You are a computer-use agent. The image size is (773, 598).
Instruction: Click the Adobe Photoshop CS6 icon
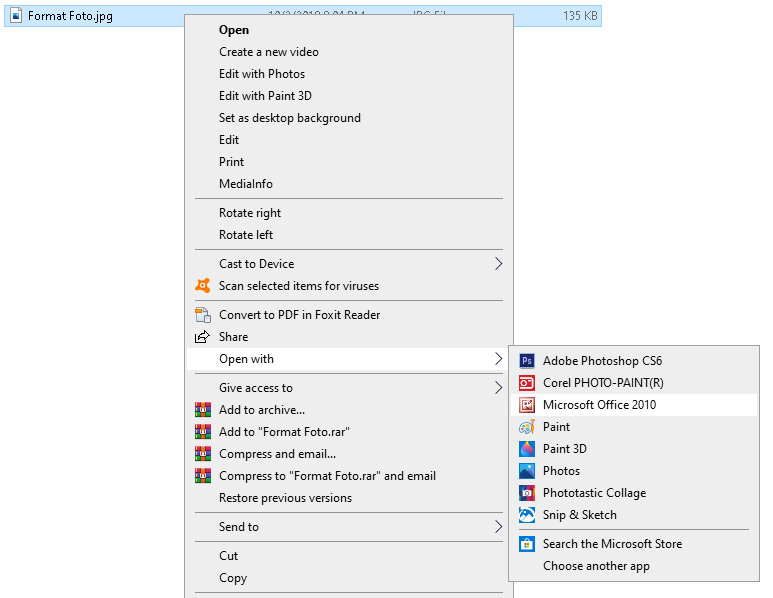(527, 361)
